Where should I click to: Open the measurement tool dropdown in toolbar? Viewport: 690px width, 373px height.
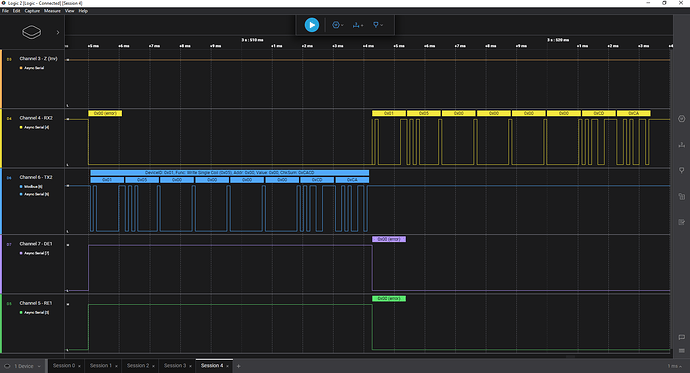pyautogui.click(x=358, y=25)
